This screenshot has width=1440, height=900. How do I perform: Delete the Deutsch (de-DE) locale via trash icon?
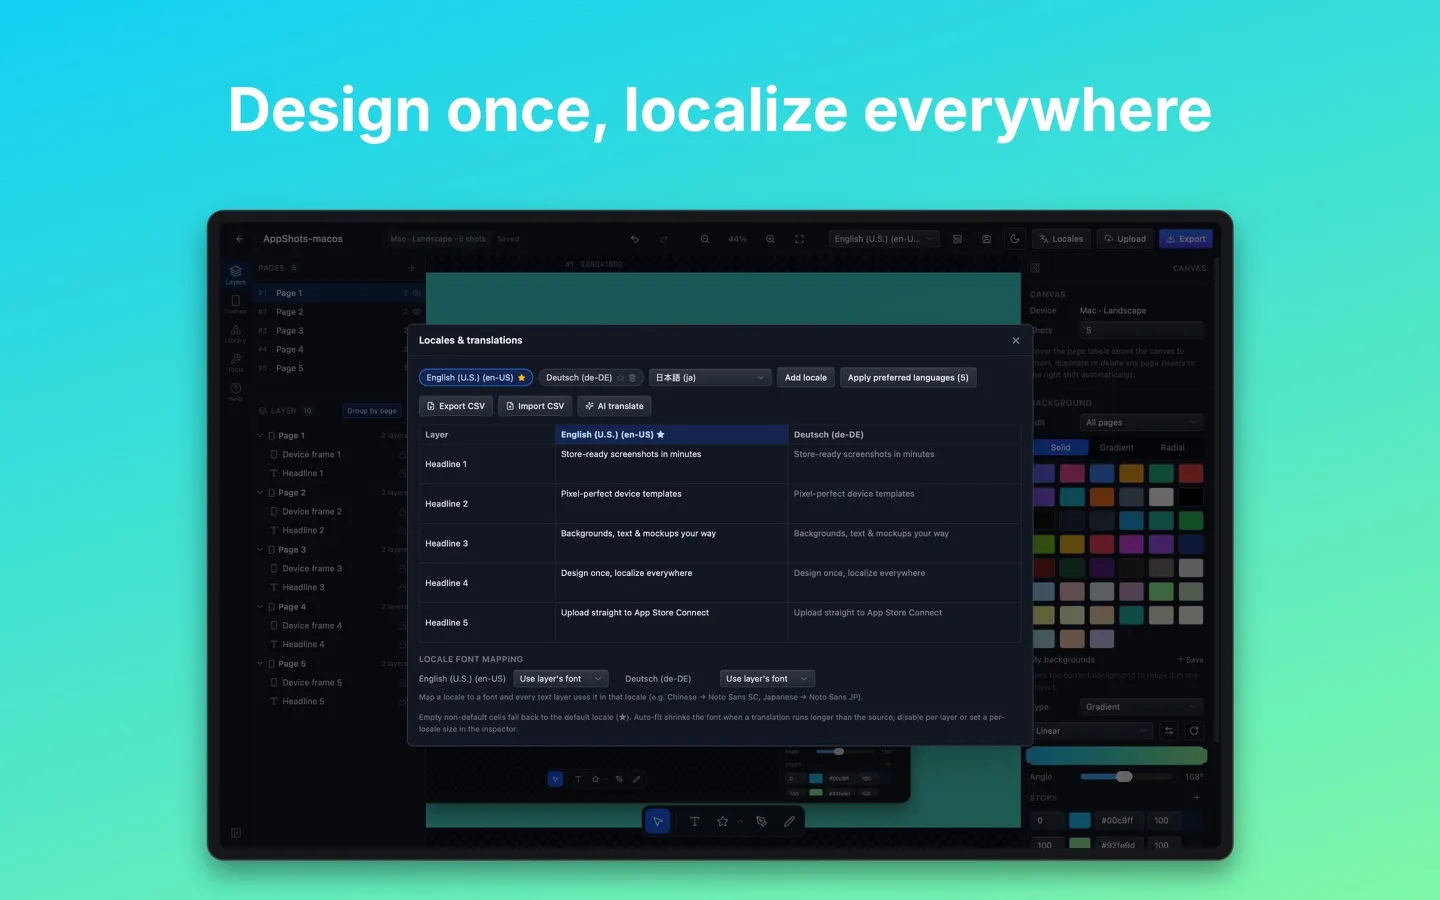coord(632,378)
